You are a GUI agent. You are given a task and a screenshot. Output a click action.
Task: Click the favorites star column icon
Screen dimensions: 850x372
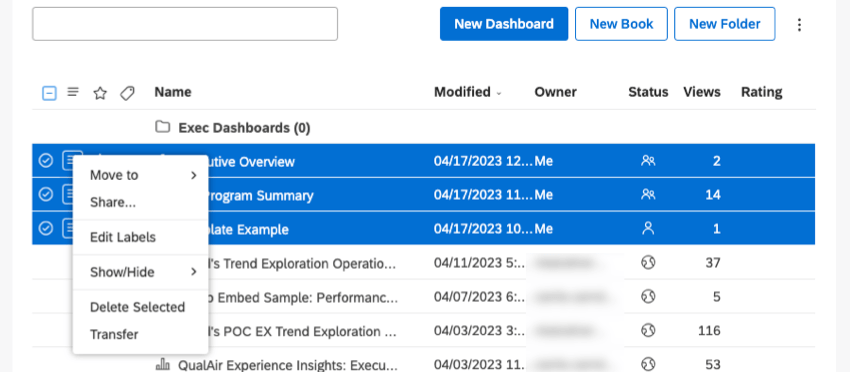point(100,93)
